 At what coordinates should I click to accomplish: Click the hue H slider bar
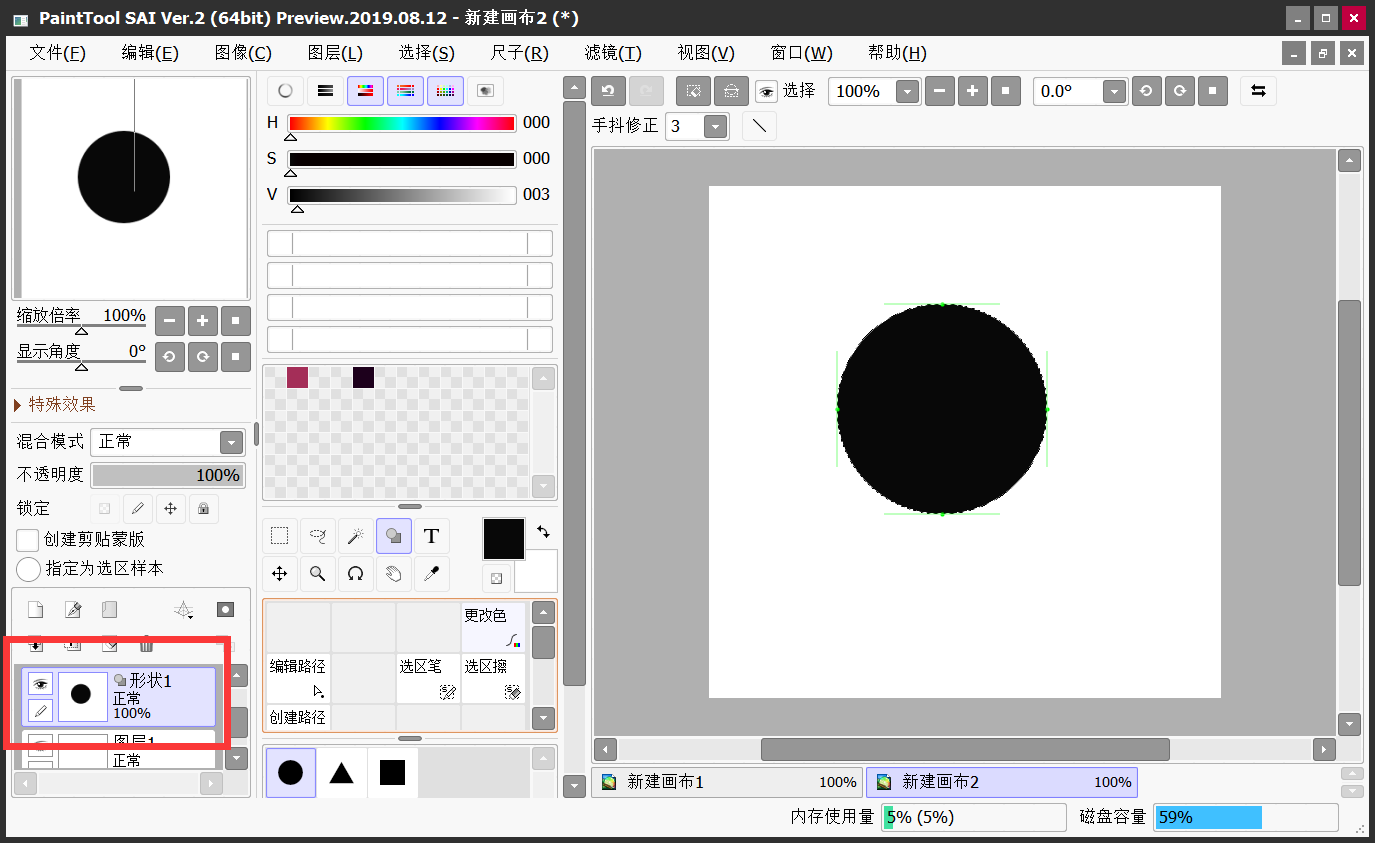click(x=402, y=124)
